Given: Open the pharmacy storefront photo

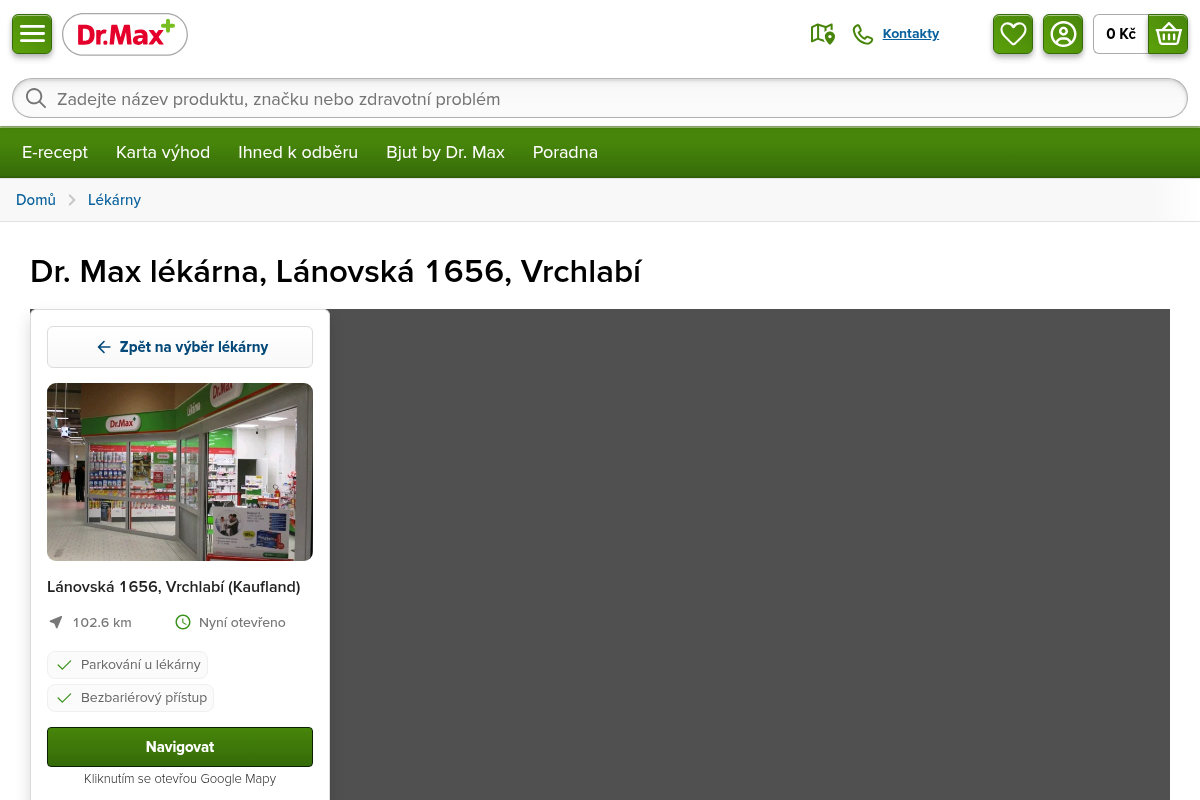Looking at the screenshot, I should 180,472.
